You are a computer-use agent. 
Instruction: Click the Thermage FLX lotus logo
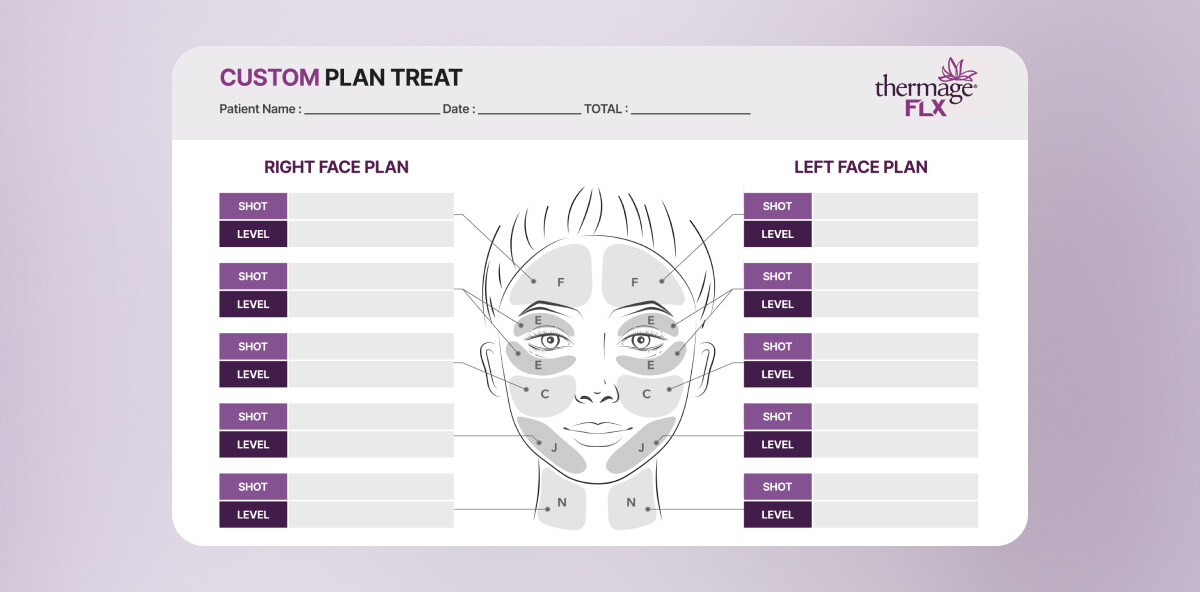click(925, 88)
